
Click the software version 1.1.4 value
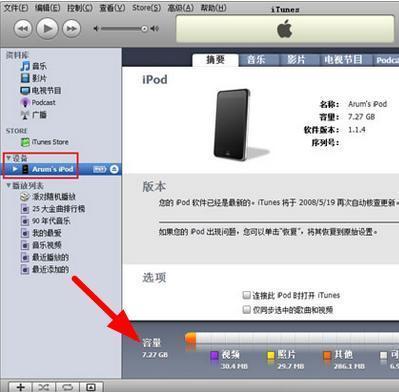pos(357,129)
